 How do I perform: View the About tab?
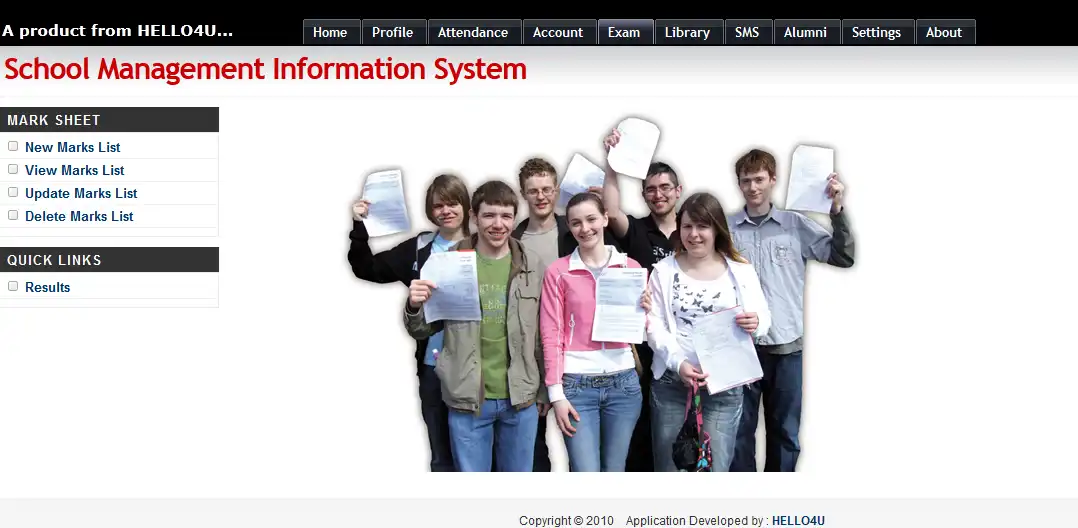[944, 32]
